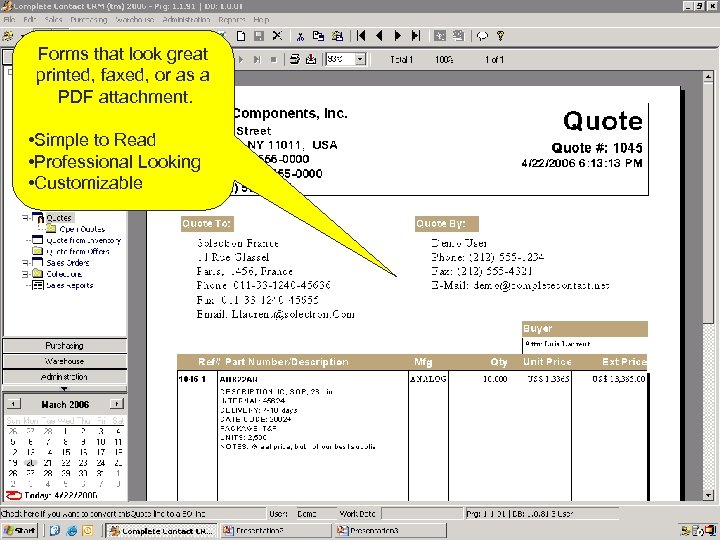Screen dimensions: 720x540
Task: Click the far-left main toolbar icon
Action: [8, 36]
